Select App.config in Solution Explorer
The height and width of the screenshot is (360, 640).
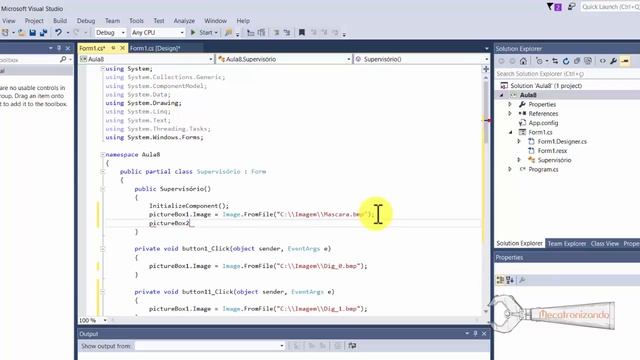click(x=543, y=123)
